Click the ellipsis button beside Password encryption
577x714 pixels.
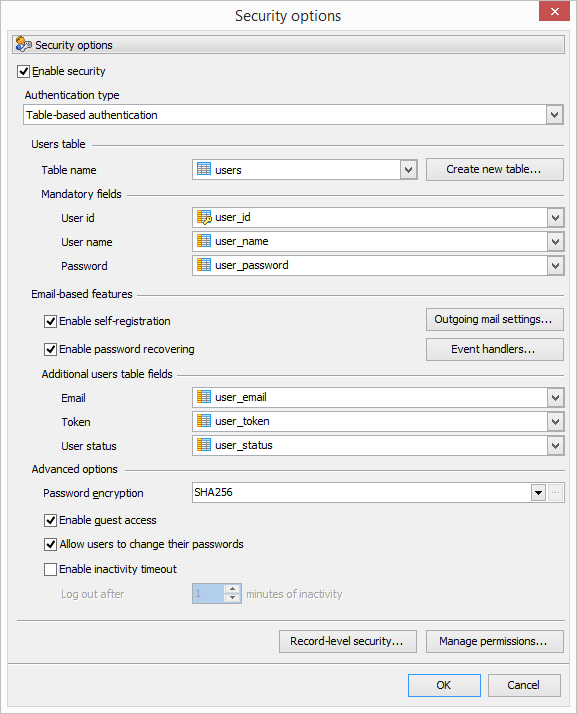[x=556, y=493]
